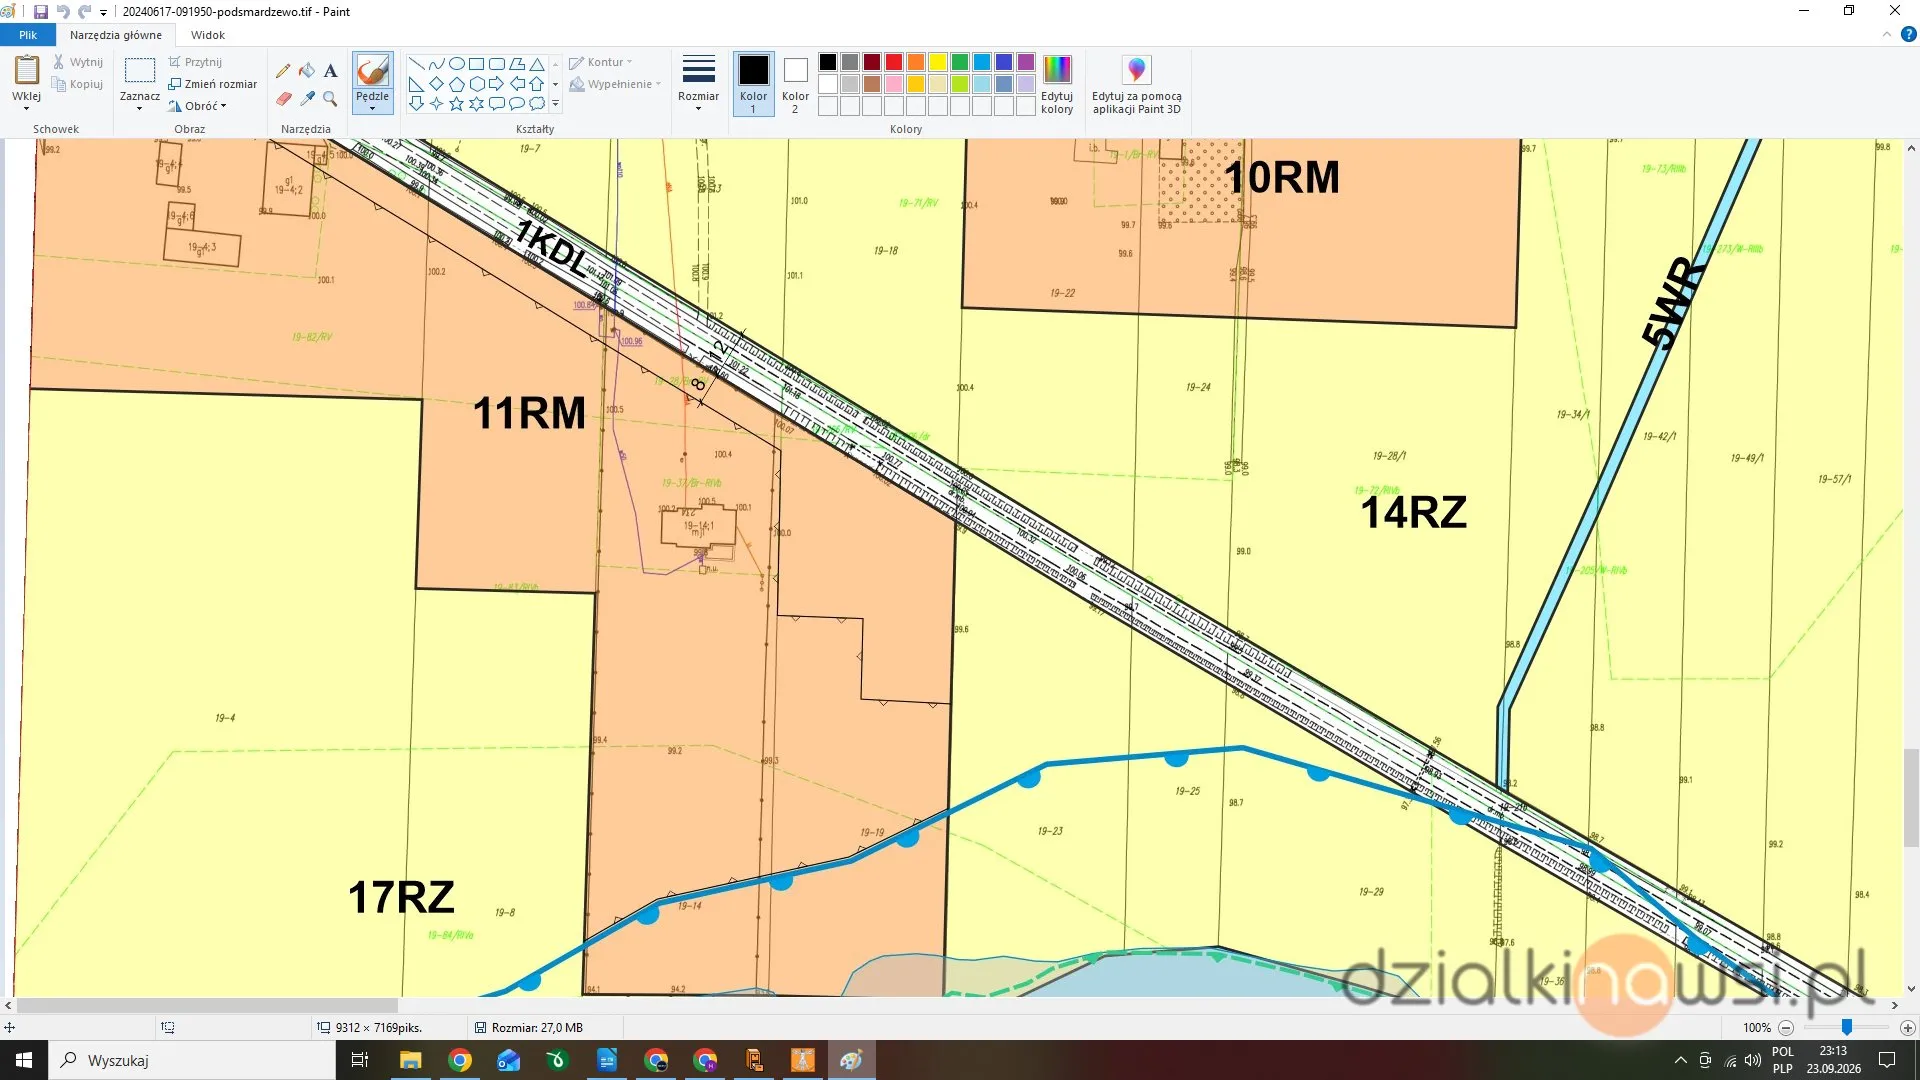Pick the red color swatch
This screenshot has height=1080, width=1920.
pyautogui.click(x=894, y=62)
